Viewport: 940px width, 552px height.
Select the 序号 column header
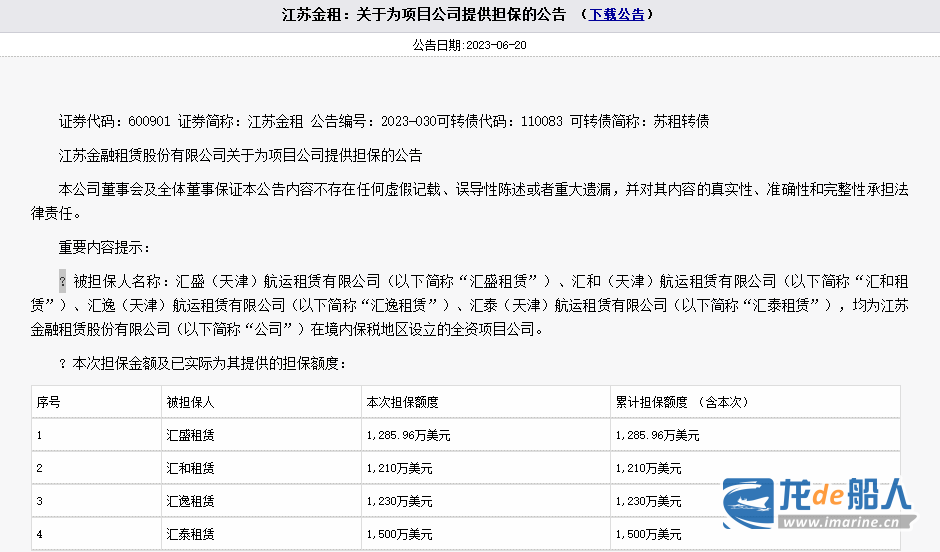pyautogui.click(x=49, y=402)
